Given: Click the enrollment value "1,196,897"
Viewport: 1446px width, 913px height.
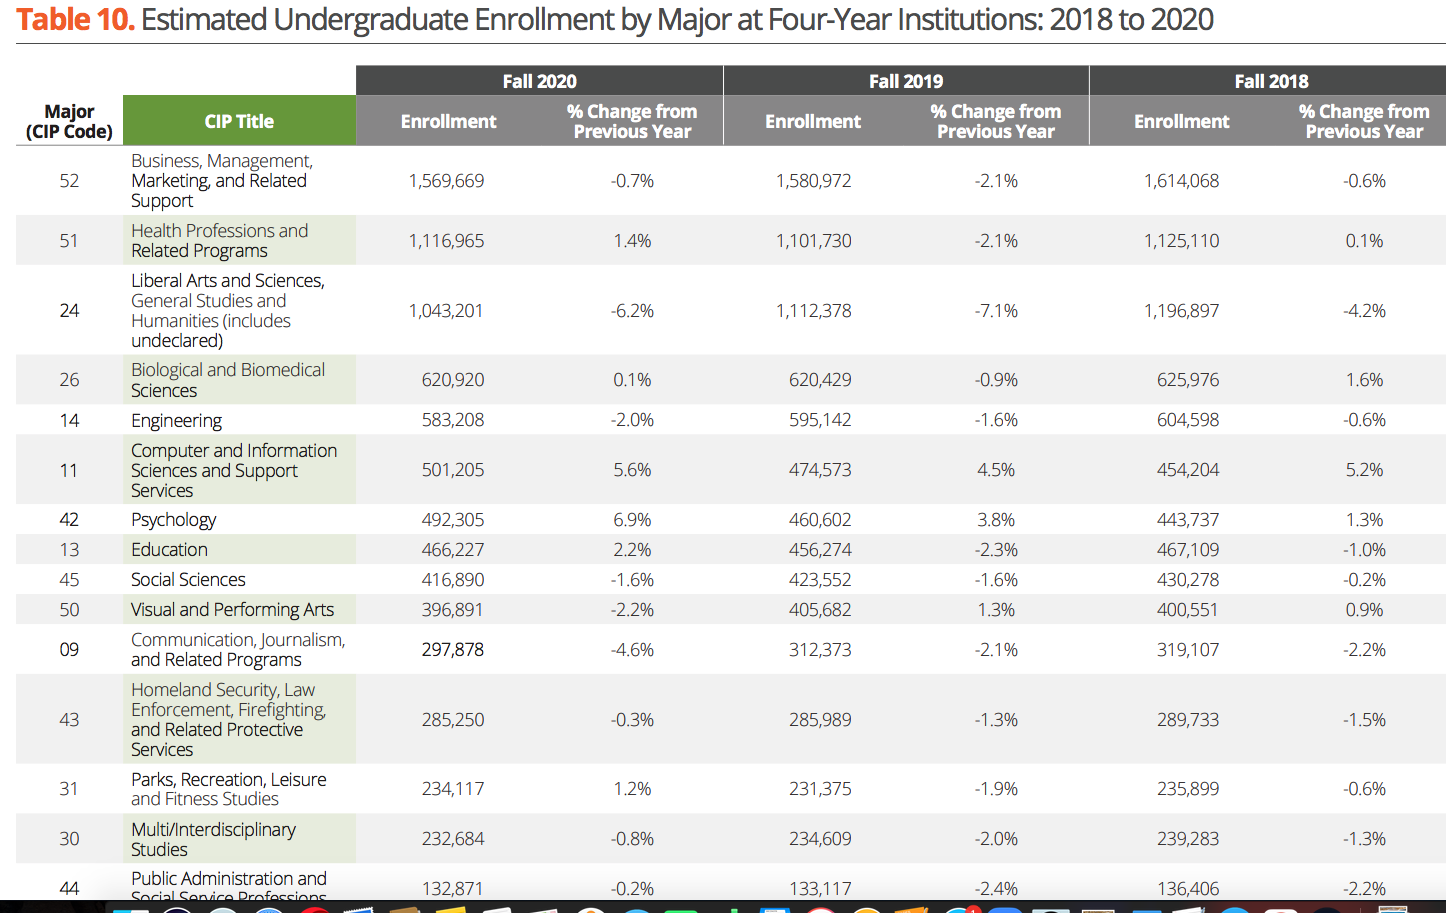Looking at the screenshot, I should coord(1182,311).
